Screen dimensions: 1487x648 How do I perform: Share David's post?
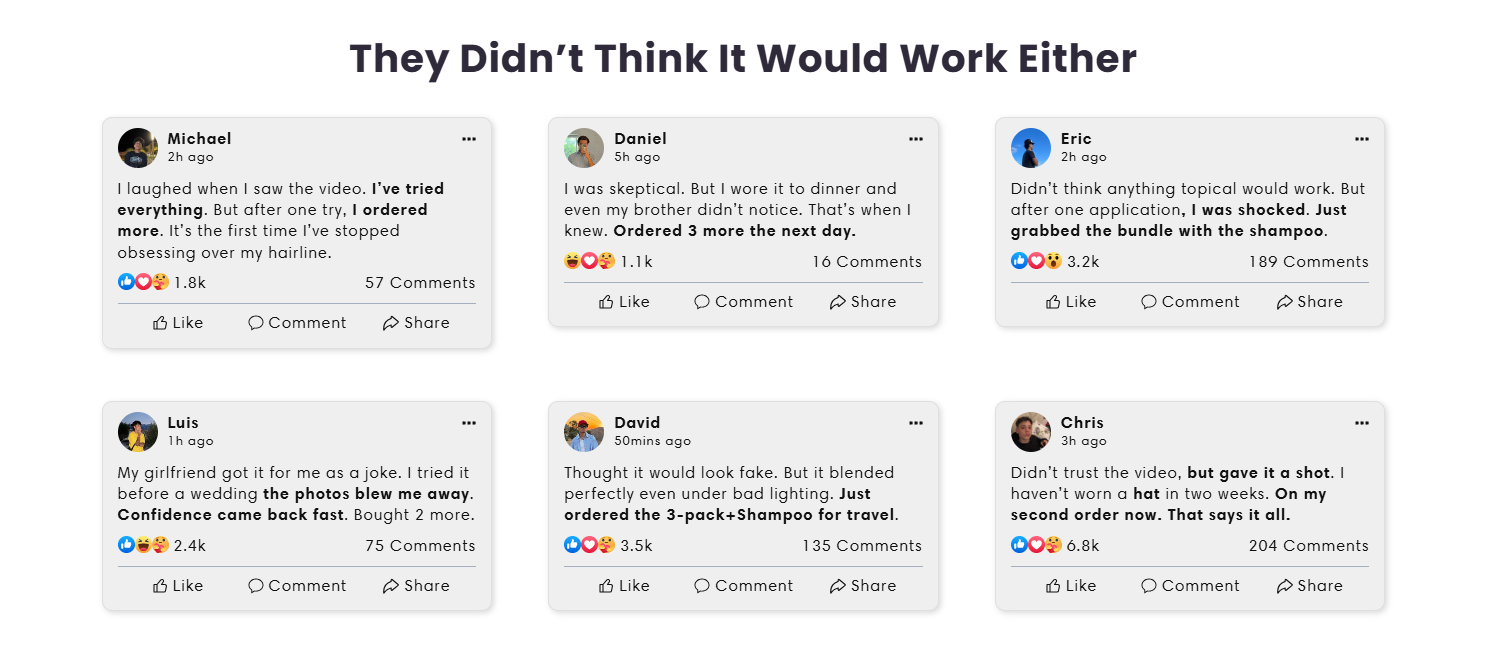[863, 586]
